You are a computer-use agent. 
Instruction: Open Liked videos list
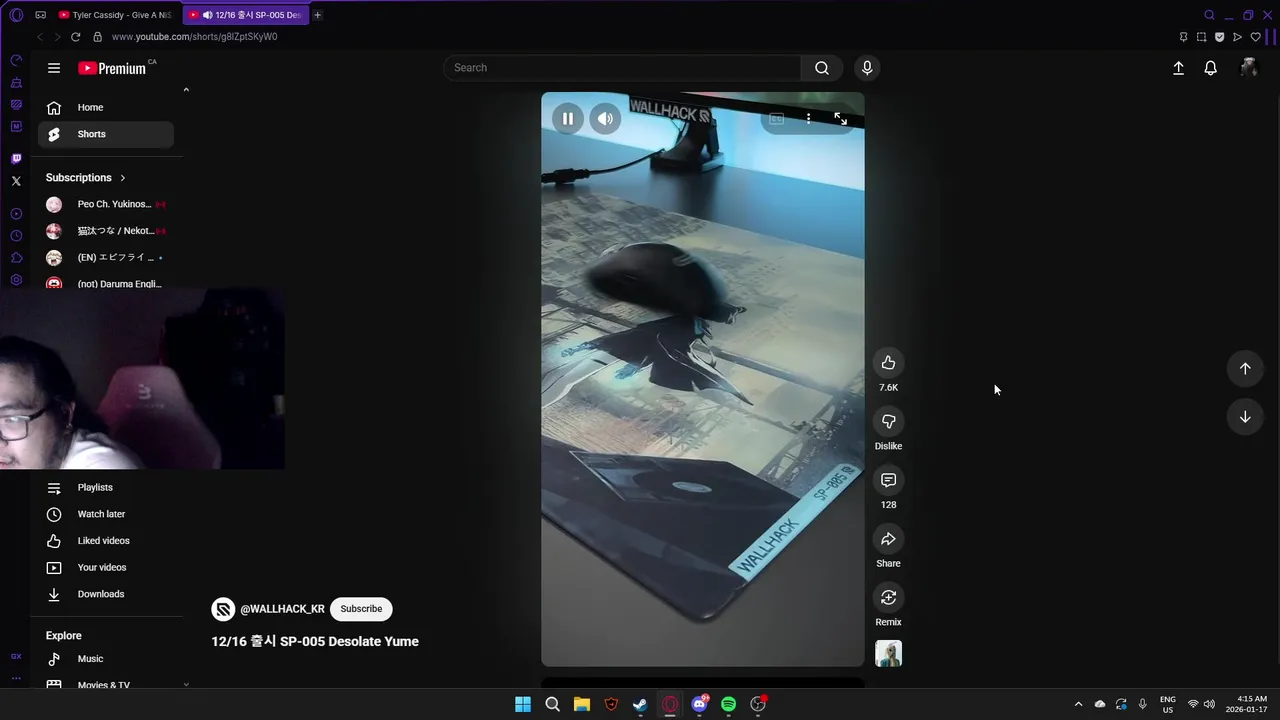[106, 541]
